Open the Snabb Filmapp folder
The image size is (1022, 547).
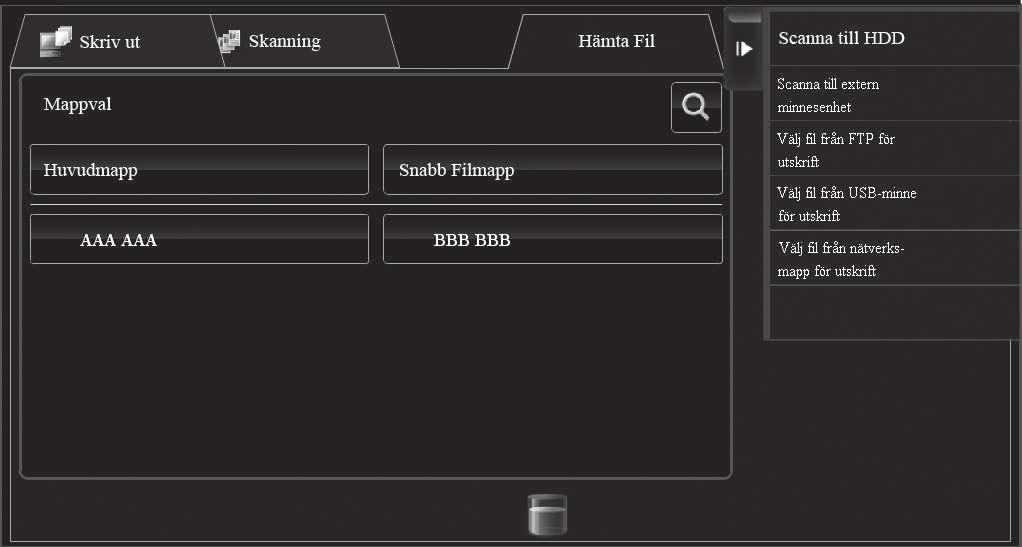coord(553,170)
